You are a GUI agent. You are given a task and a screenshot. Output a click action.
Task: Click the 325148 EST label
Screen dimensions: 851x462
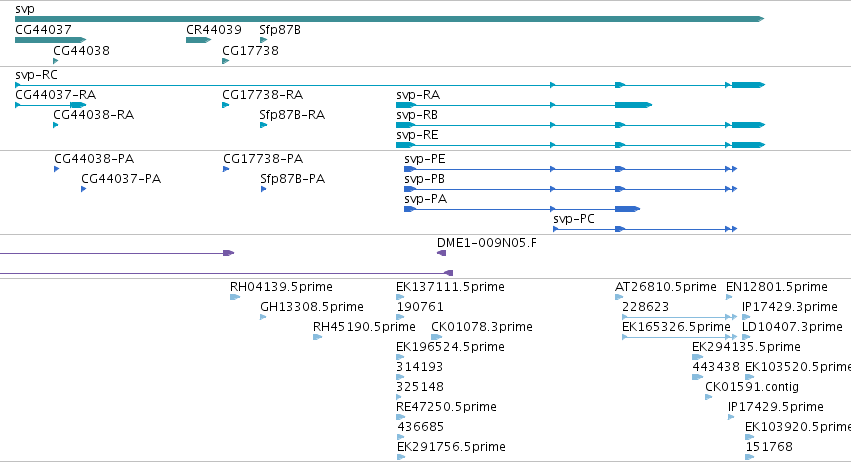[x=420, y=387]
